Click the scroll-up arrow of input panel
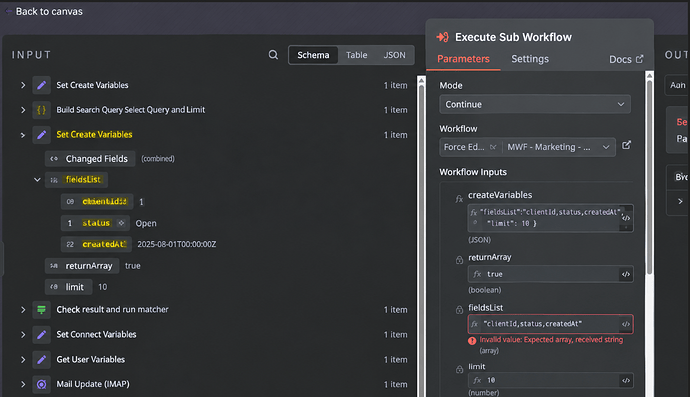The height and width of the screenshot is (397, 690). point(421,80)
